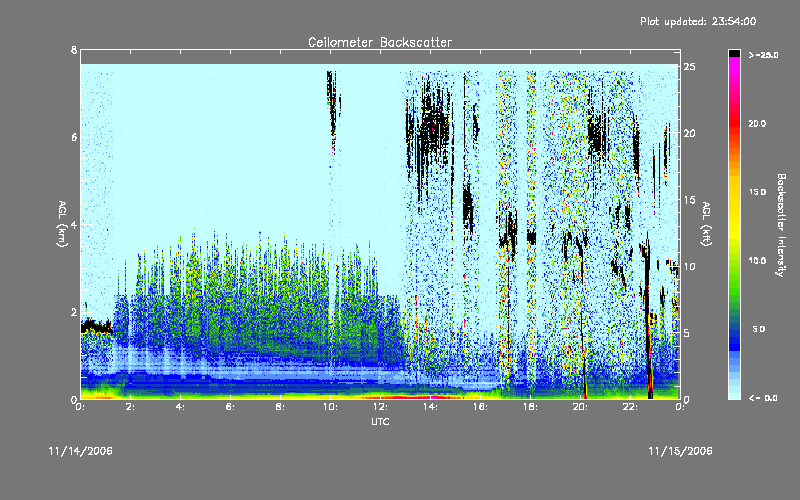Click the "Plot updated: 23:54:00" timestamp
The image size is (800, 500).
(698, 21)
